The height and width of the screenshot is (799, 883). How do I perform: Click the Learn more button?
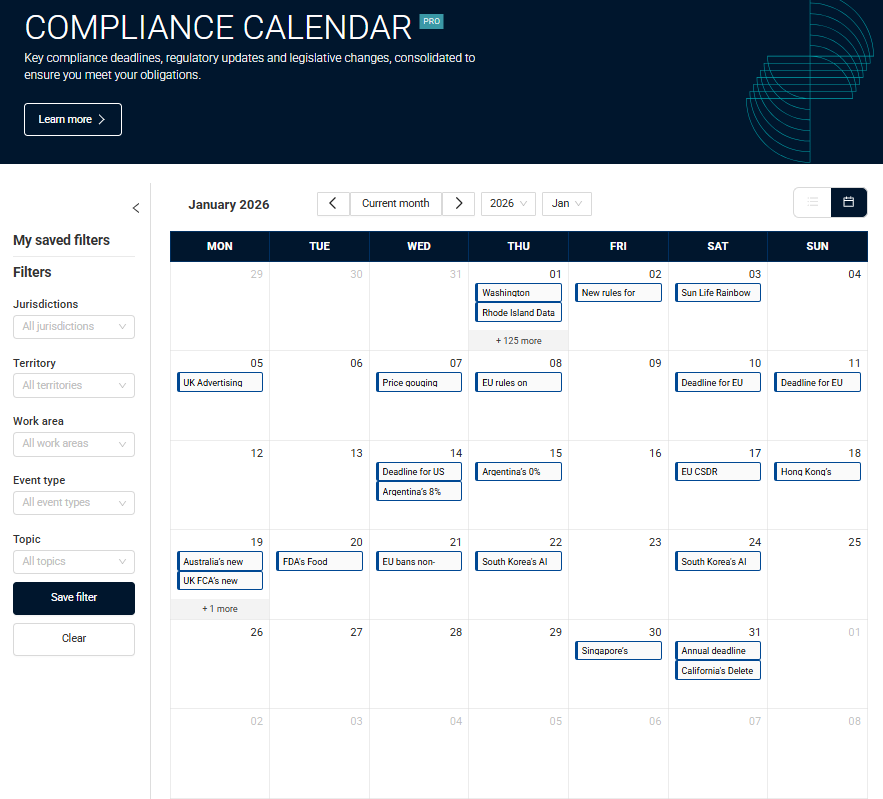point(73,119)
